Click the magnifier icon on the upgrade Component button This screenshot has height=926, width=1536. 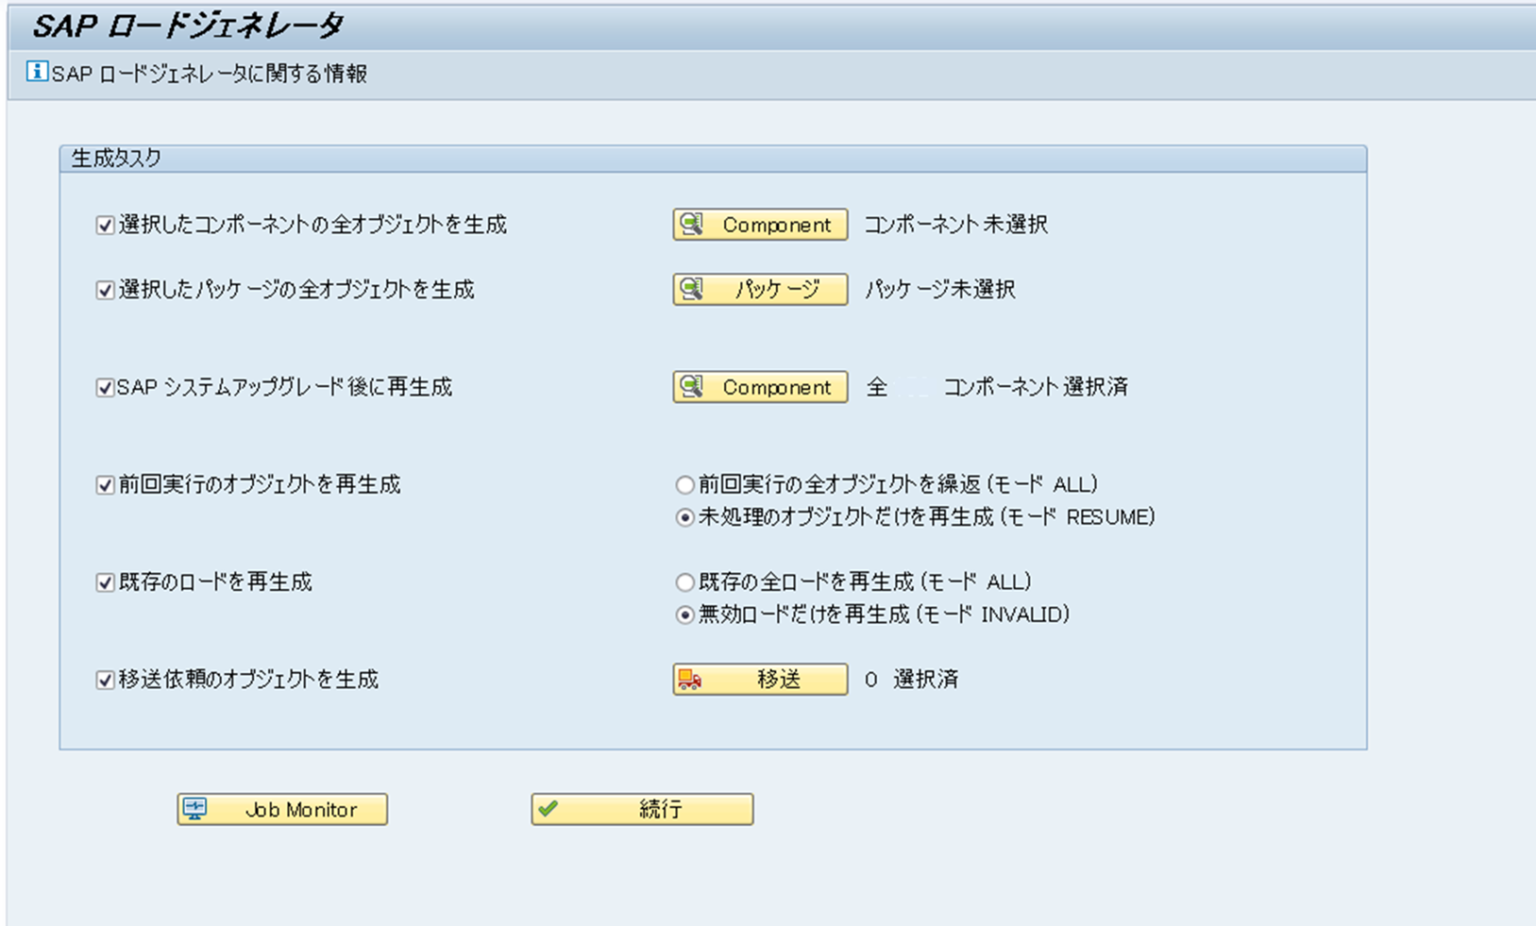(689, 387)
